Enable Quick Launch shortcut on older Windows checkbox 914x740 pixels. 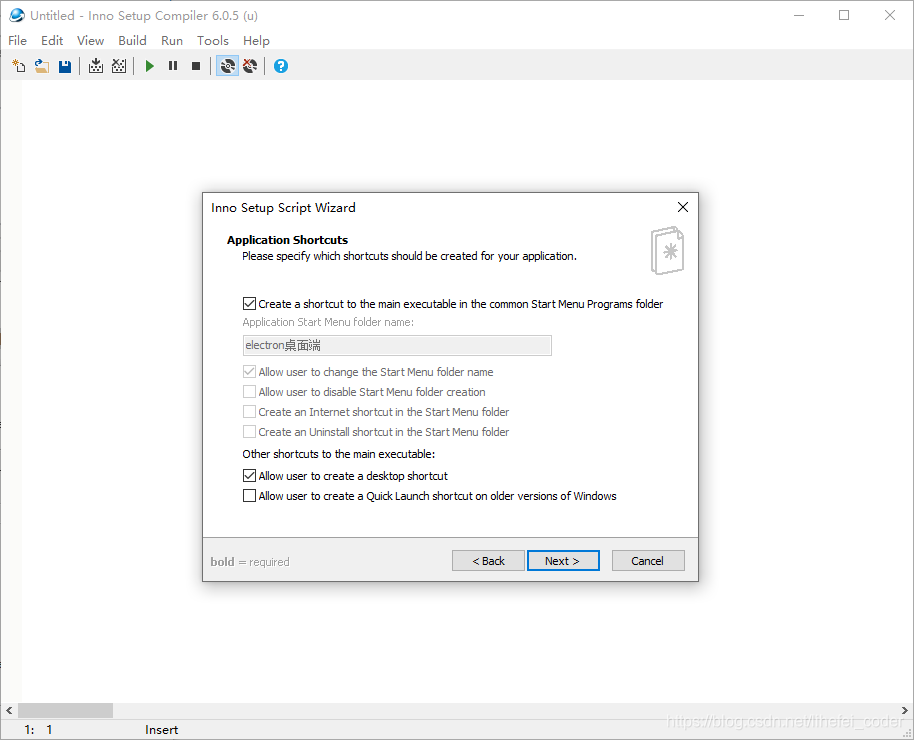click(x=249, y=496)
